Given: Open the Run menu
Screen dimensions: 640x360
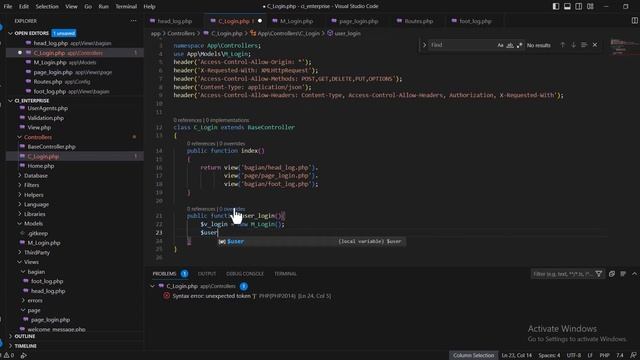Looking at the screenshot, I should pyautogui.click(x=104, y=7).
